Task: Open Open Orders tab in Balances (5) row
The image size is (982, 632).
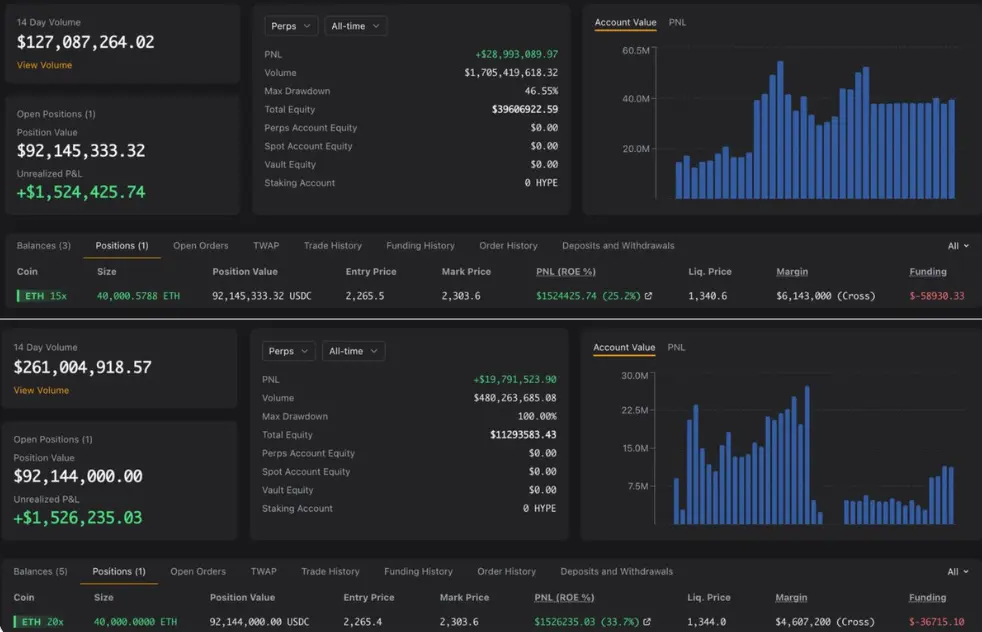Action: [198, 571]
